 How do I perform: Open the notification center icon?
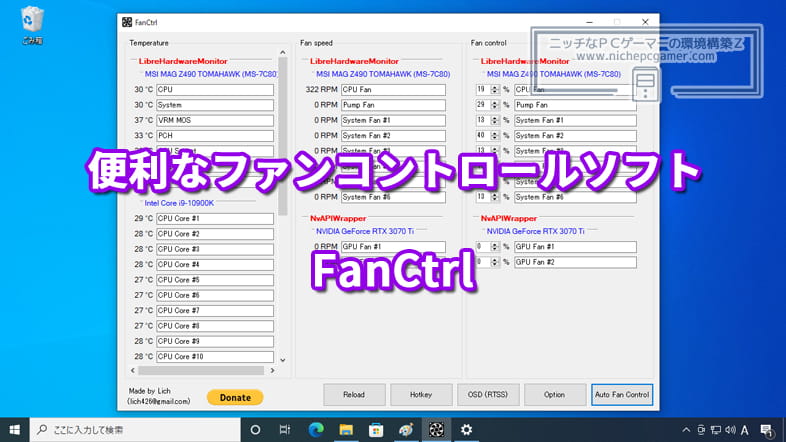(766, 429)
